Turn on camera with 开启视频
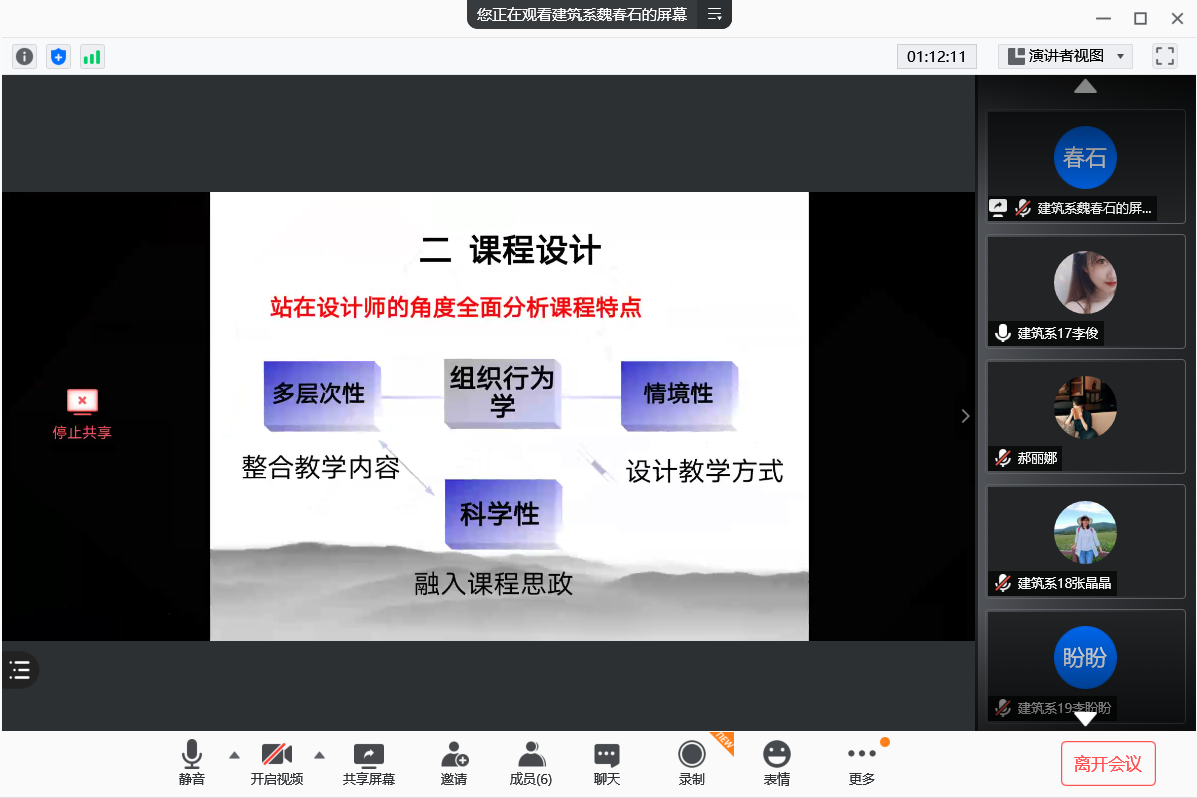Image resolution: width=1197 pixels, height=798 pixels. [276, 763]
